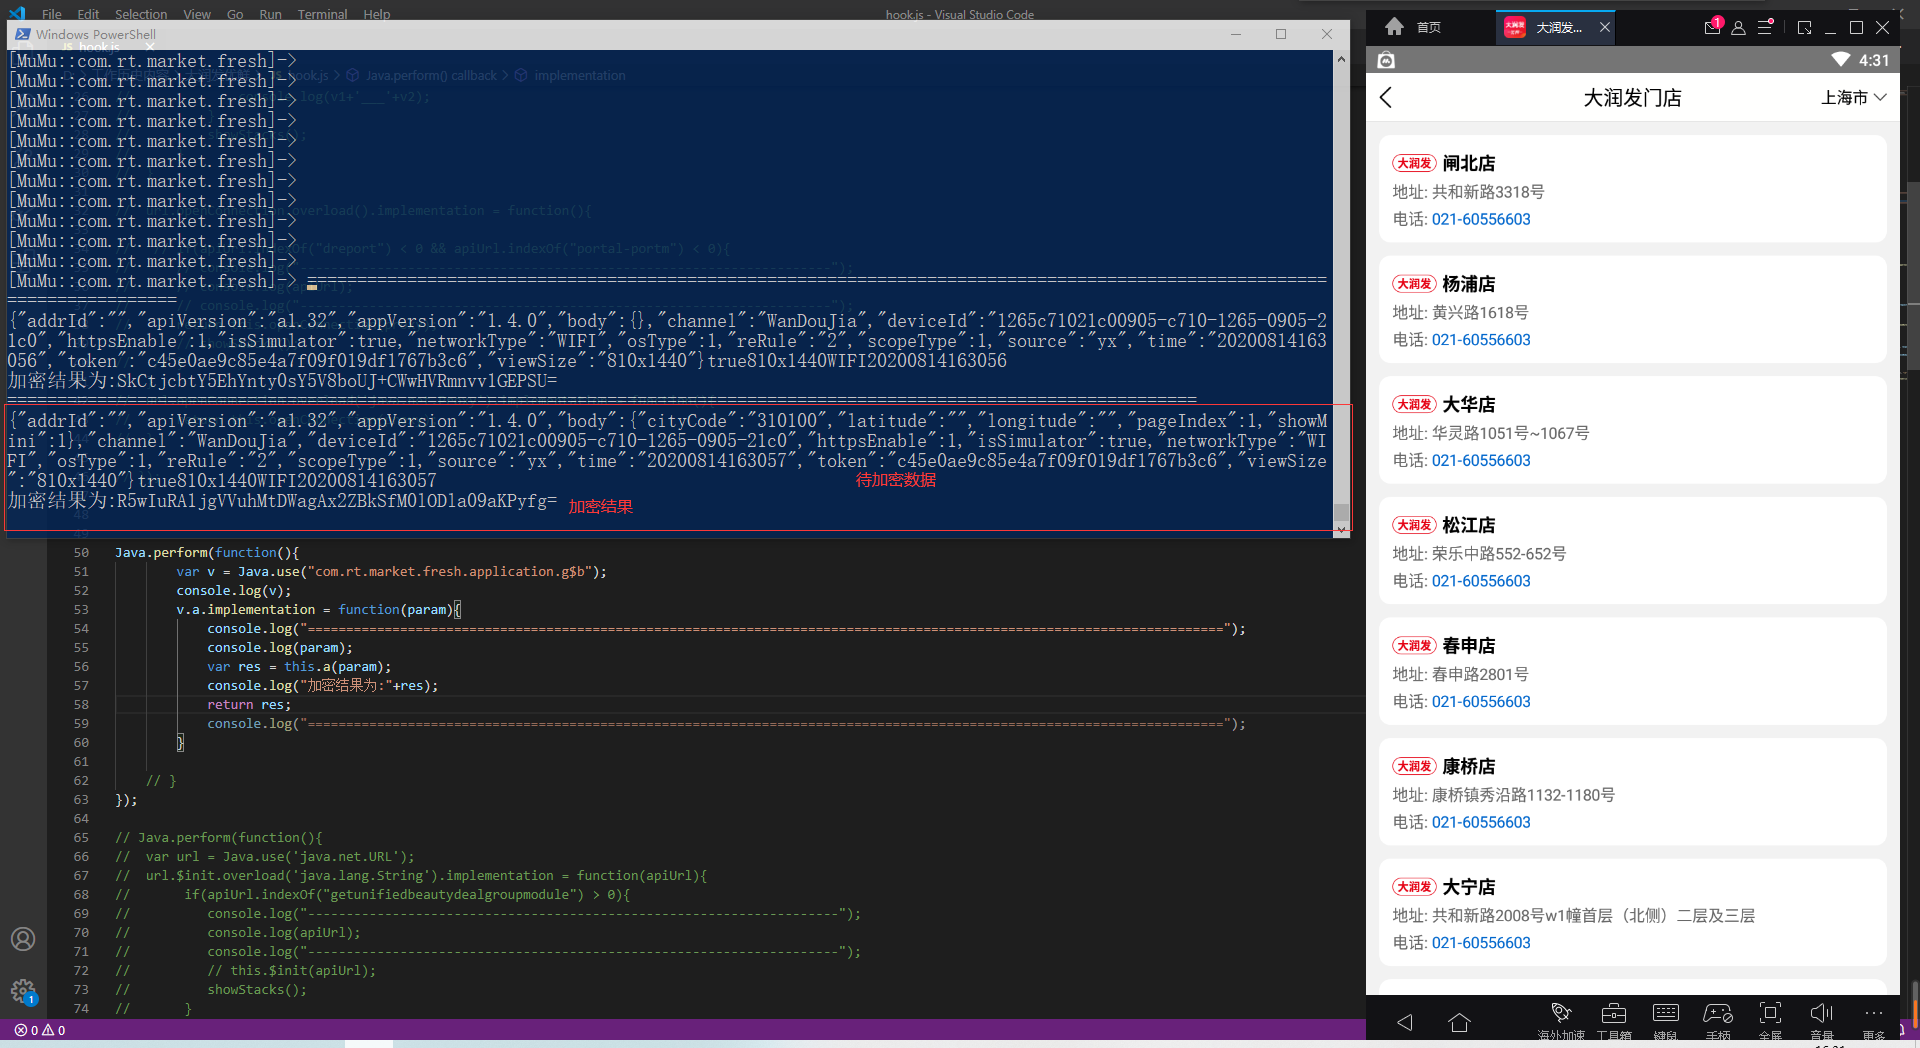This screenshot has height=1048, width=1920.
Task: Open the 手柄 gamepad settings
Action: (x=1718, y=1021)
